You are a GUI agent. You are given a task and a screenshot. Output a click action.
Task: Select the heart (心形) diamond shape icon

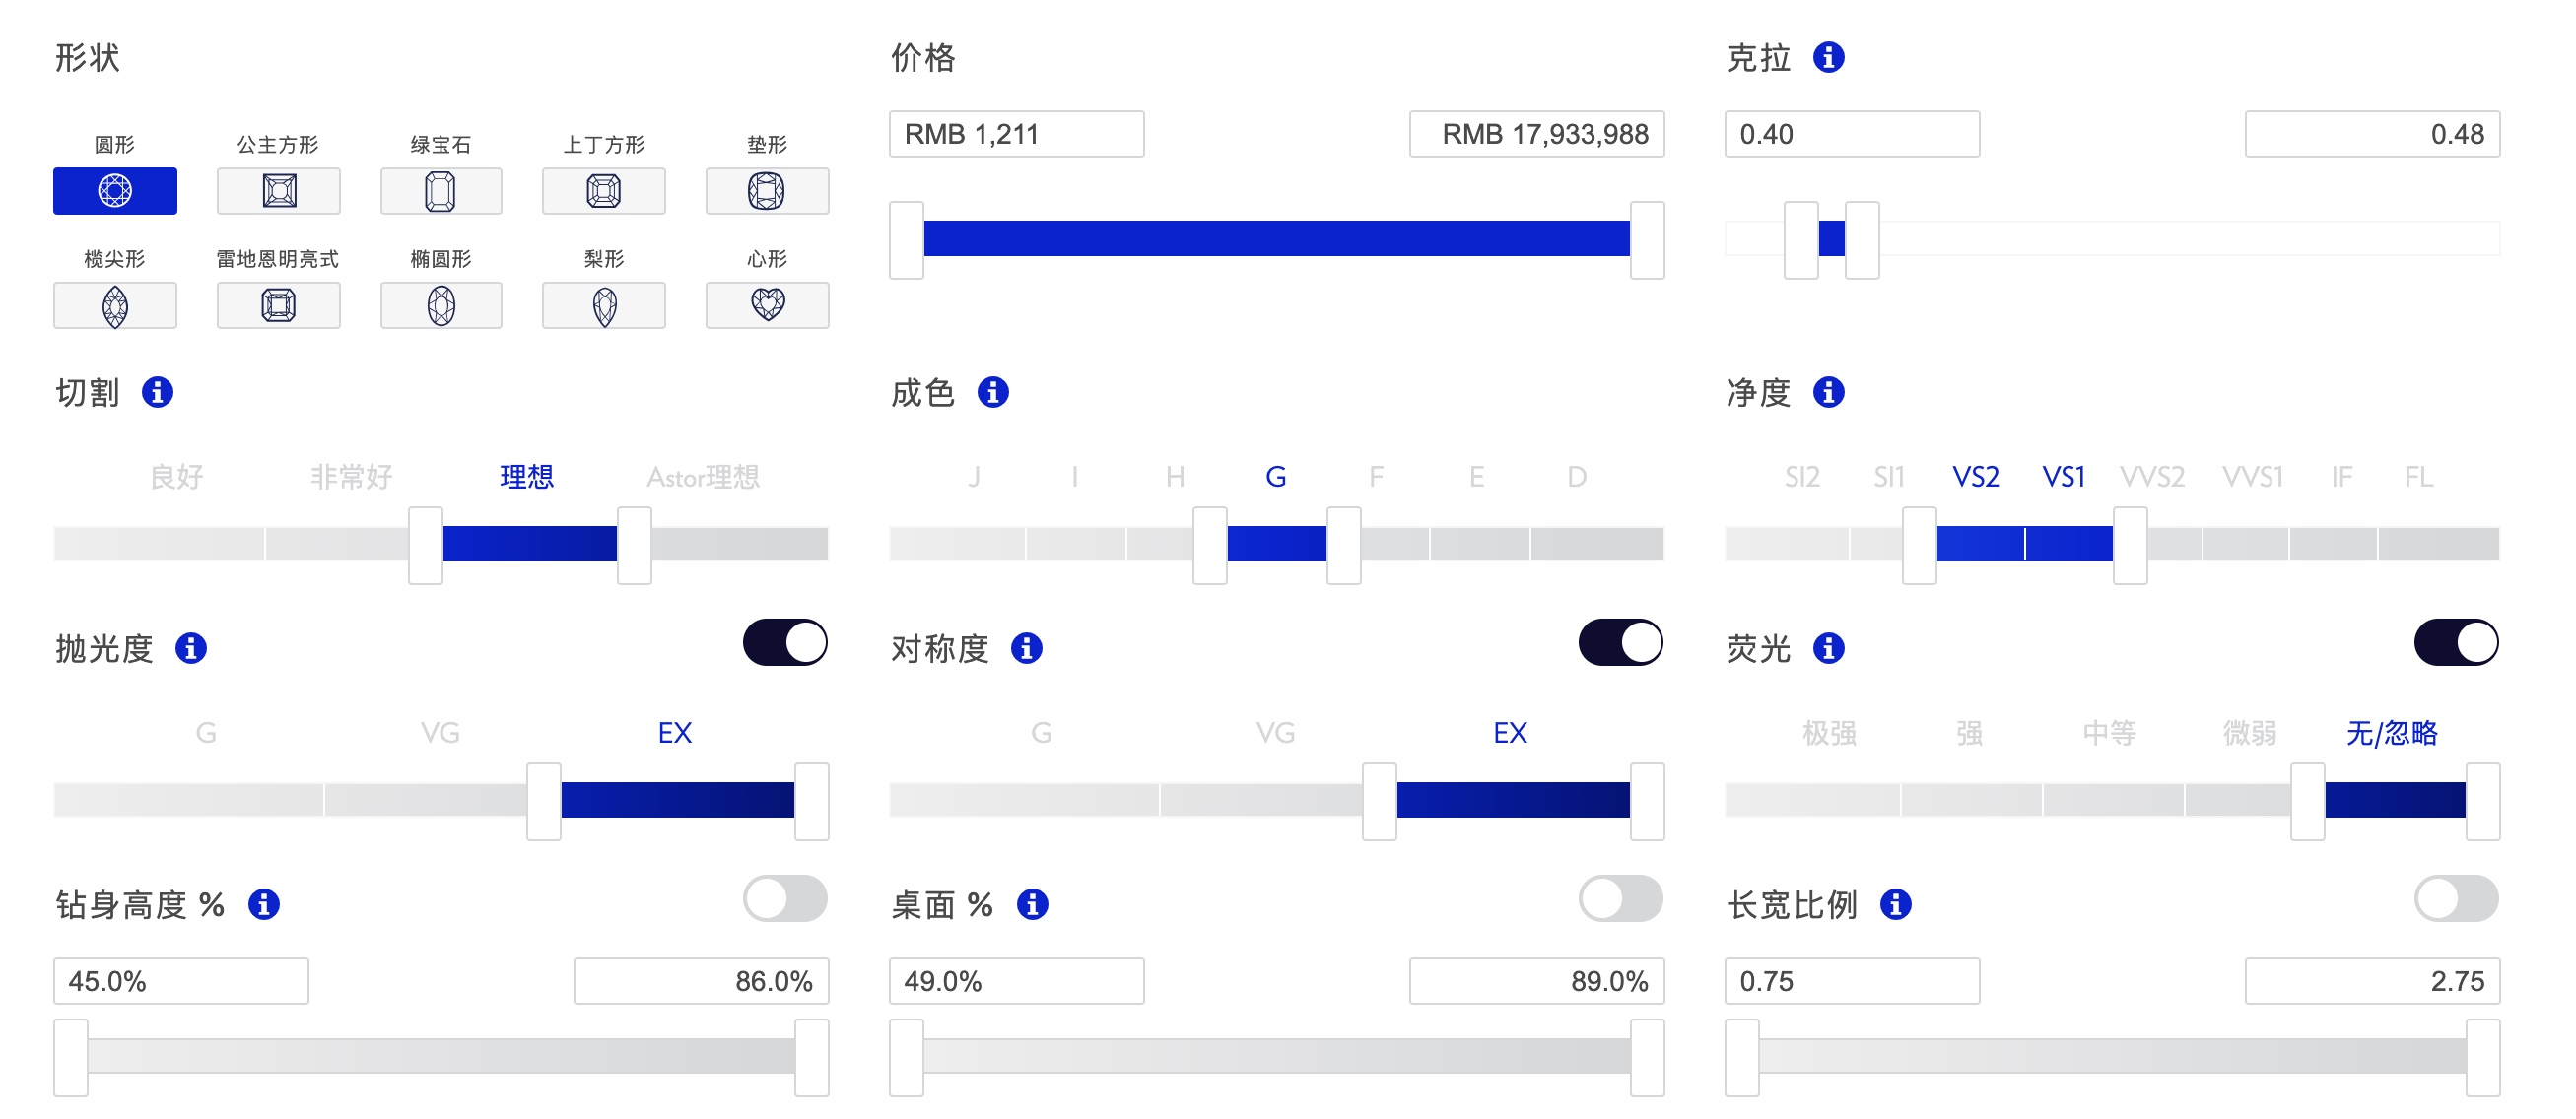tap(767, 305)
